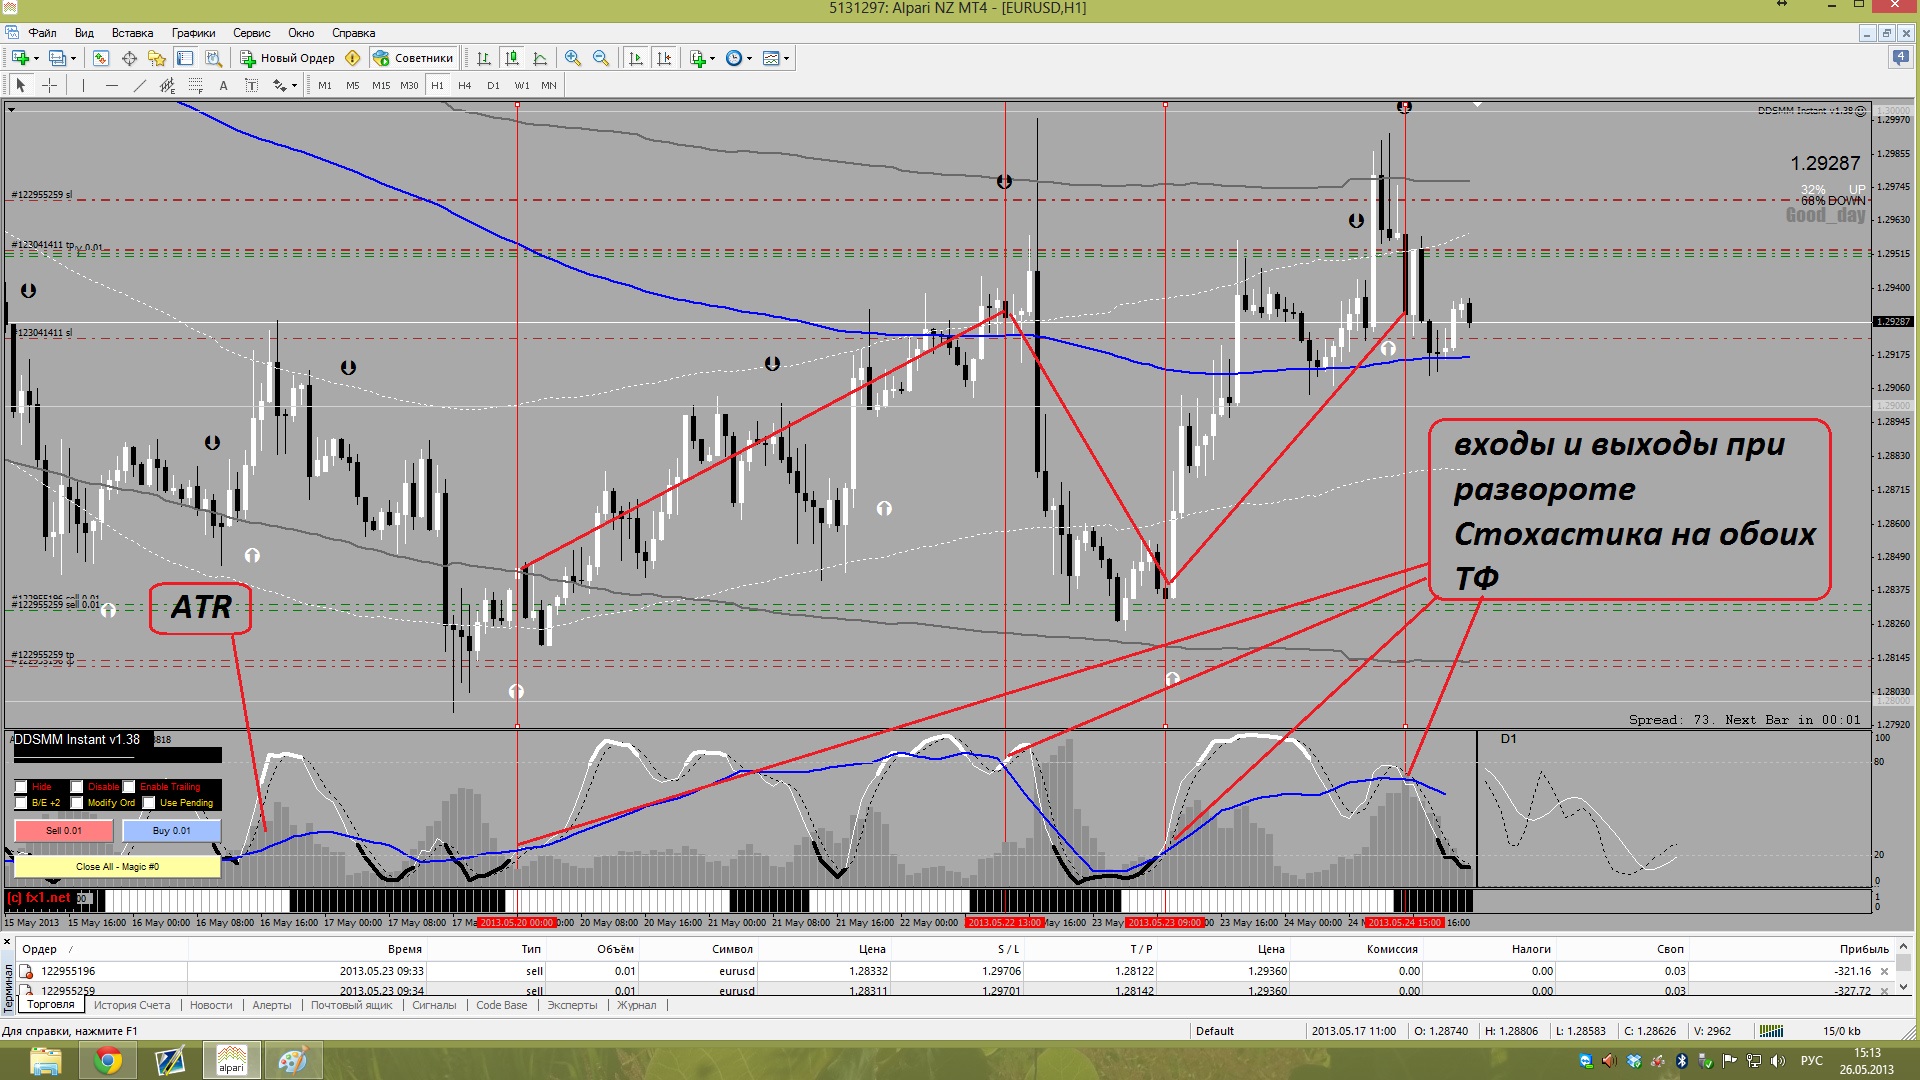1920x1080 pixels.
Task: Switch to bar chart display
Action: pos(484,58)
